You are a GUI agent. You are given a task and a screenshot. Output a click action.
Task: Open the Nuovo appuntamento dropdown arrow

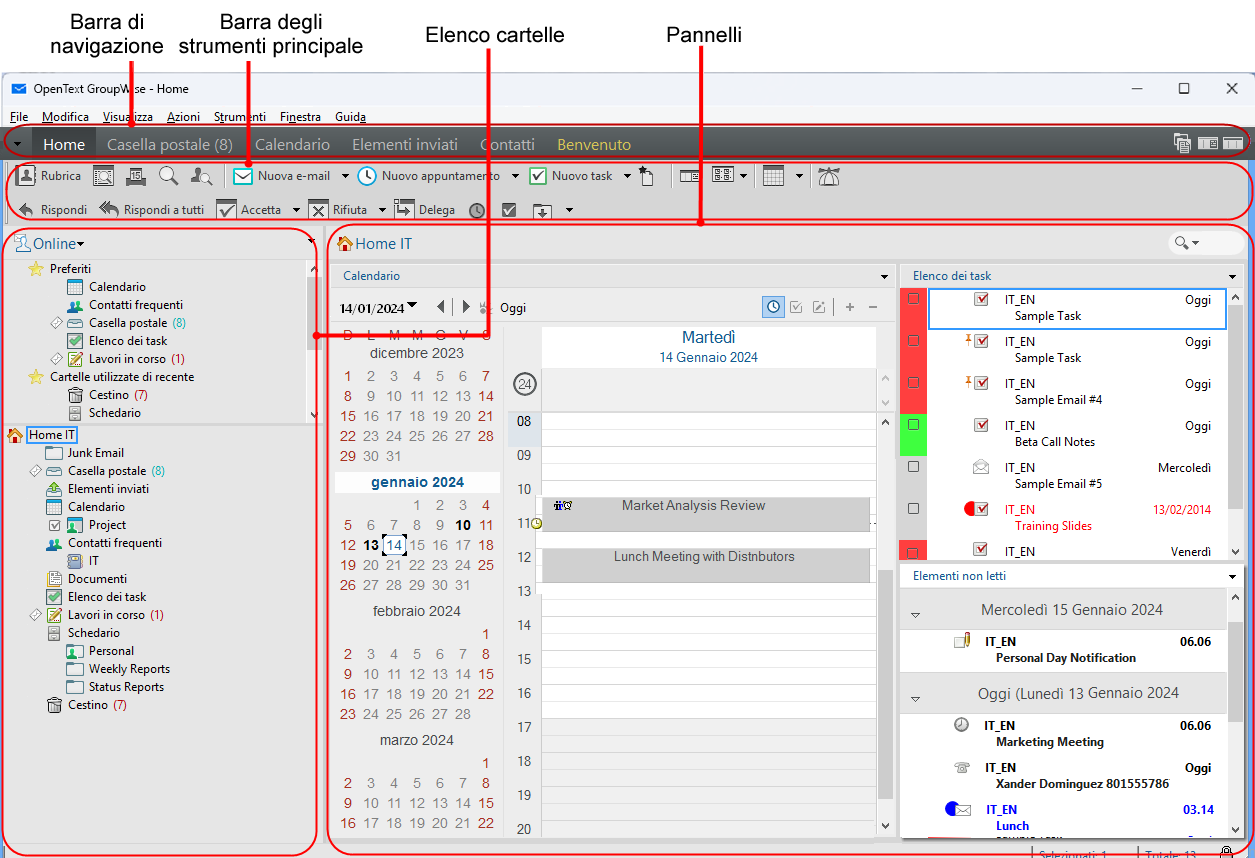515,177
